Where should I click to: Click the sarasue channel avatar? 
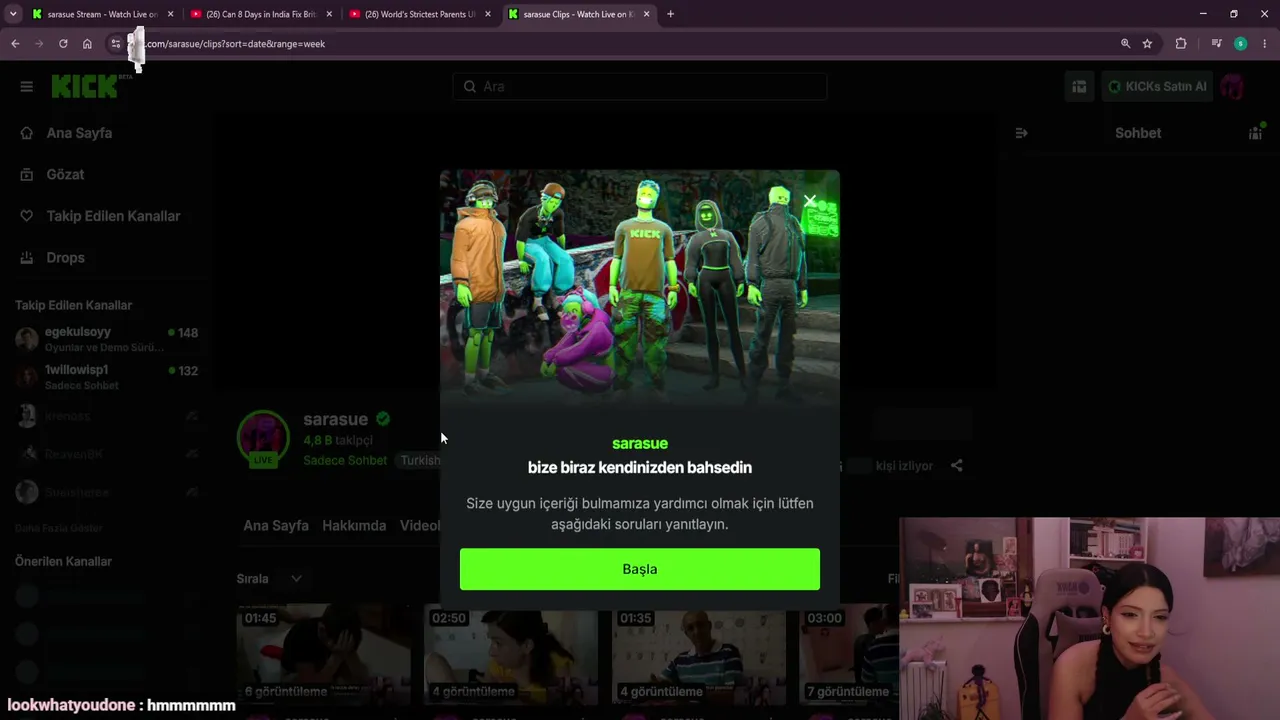pos(263,438)
